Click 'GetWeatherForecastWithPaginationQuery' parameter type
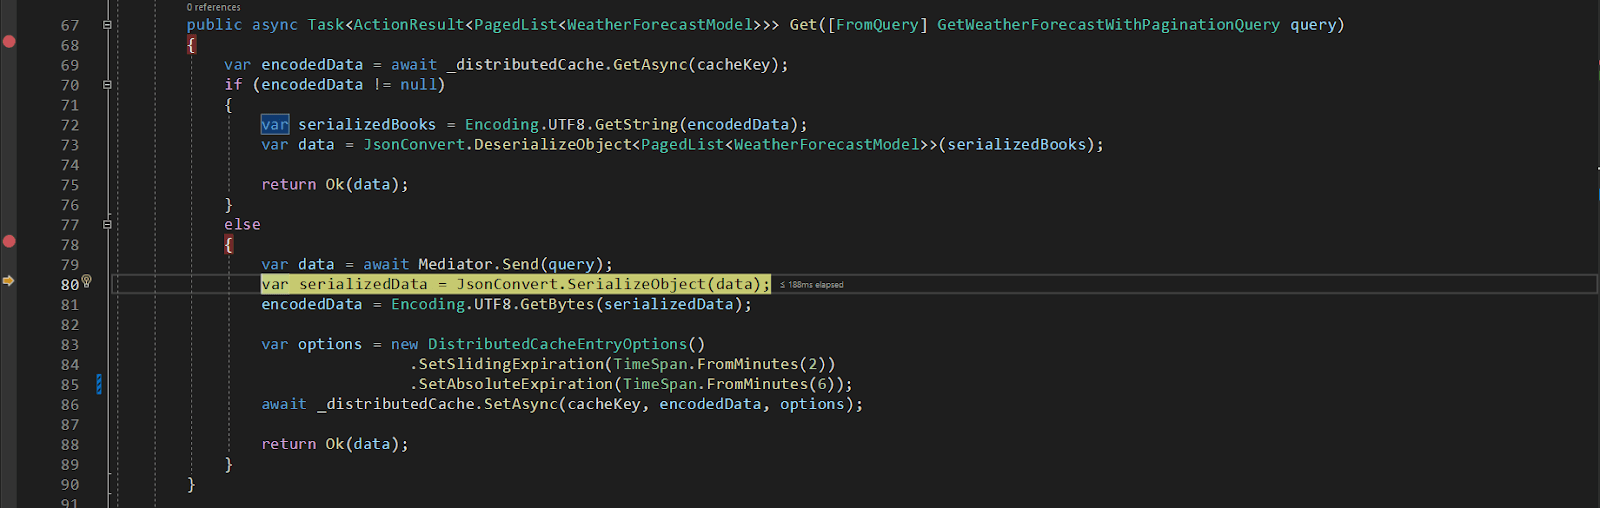The height and width of the screenshot is (508, 1600). (1108, 25)
